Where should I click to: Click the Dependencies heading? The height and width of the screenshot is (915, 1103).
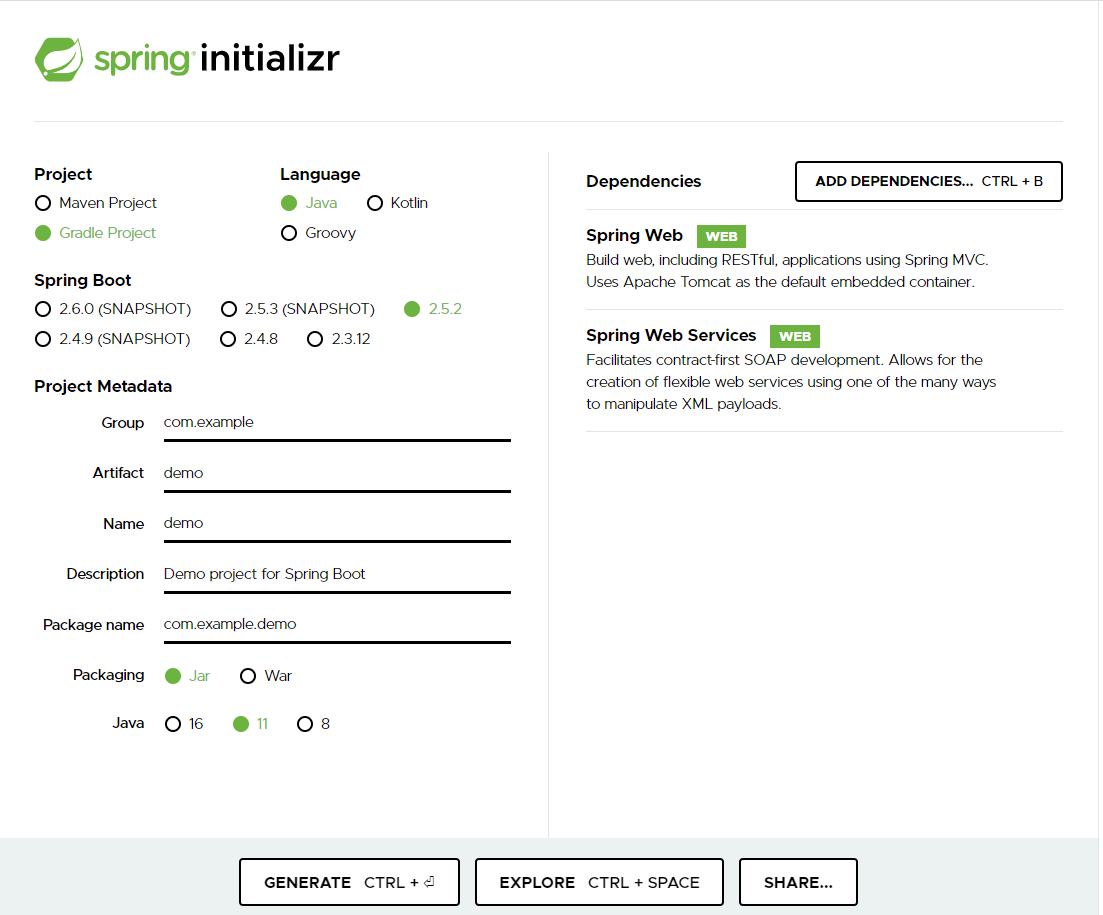tap(644, 181)
